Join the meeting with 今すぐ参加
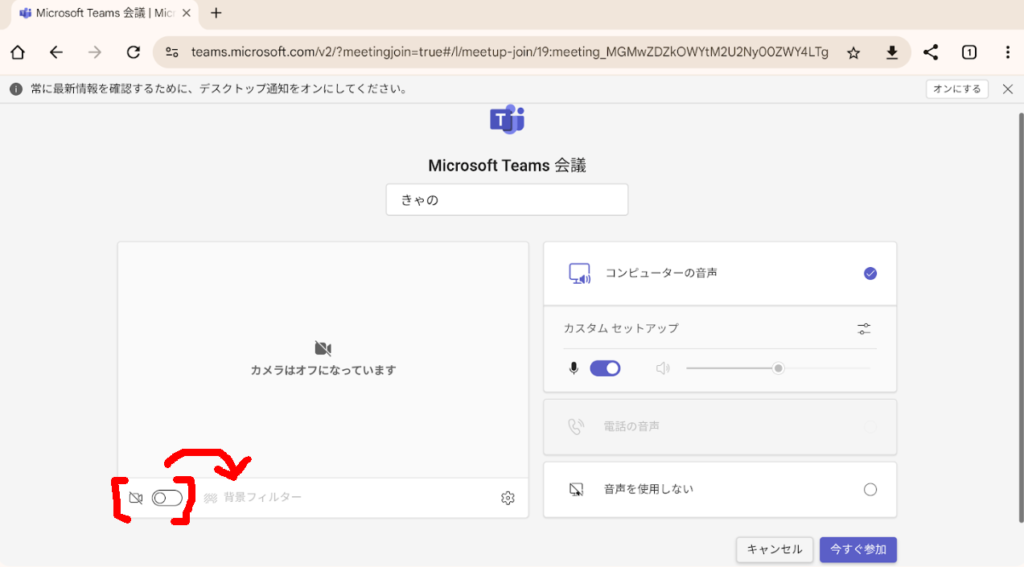1024x567 pixels. [x=858, y=549]
